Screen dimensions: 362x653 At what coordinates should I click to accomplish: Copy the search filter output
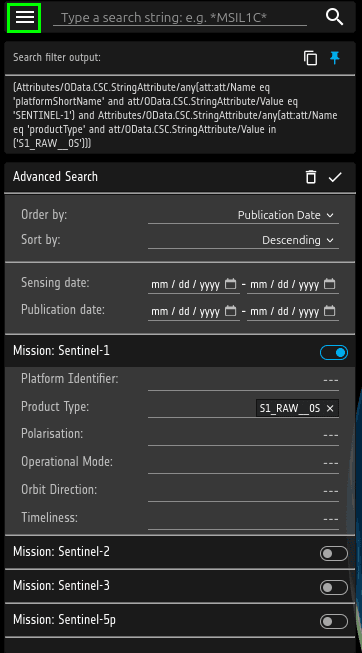310,58
